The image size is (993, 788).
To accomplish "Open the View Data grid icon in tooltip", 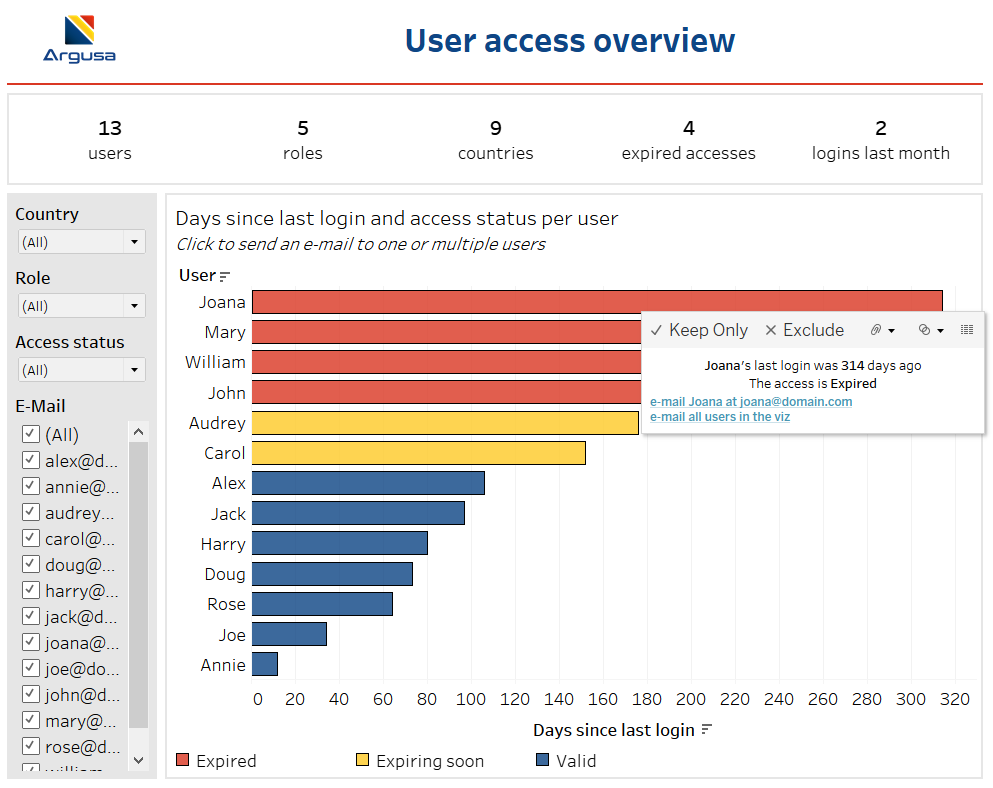I will [x=966, y=330].
